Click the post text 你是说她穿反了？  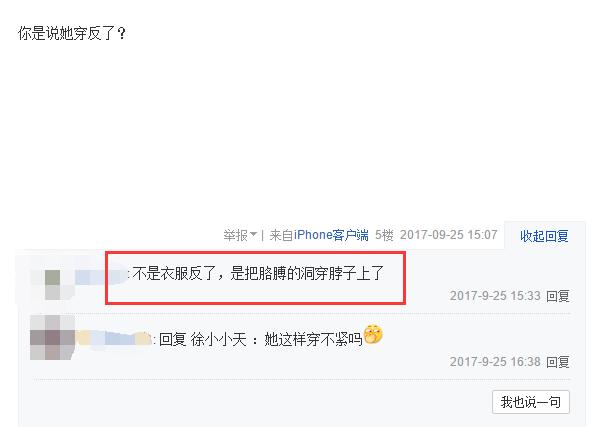[72, 34]
